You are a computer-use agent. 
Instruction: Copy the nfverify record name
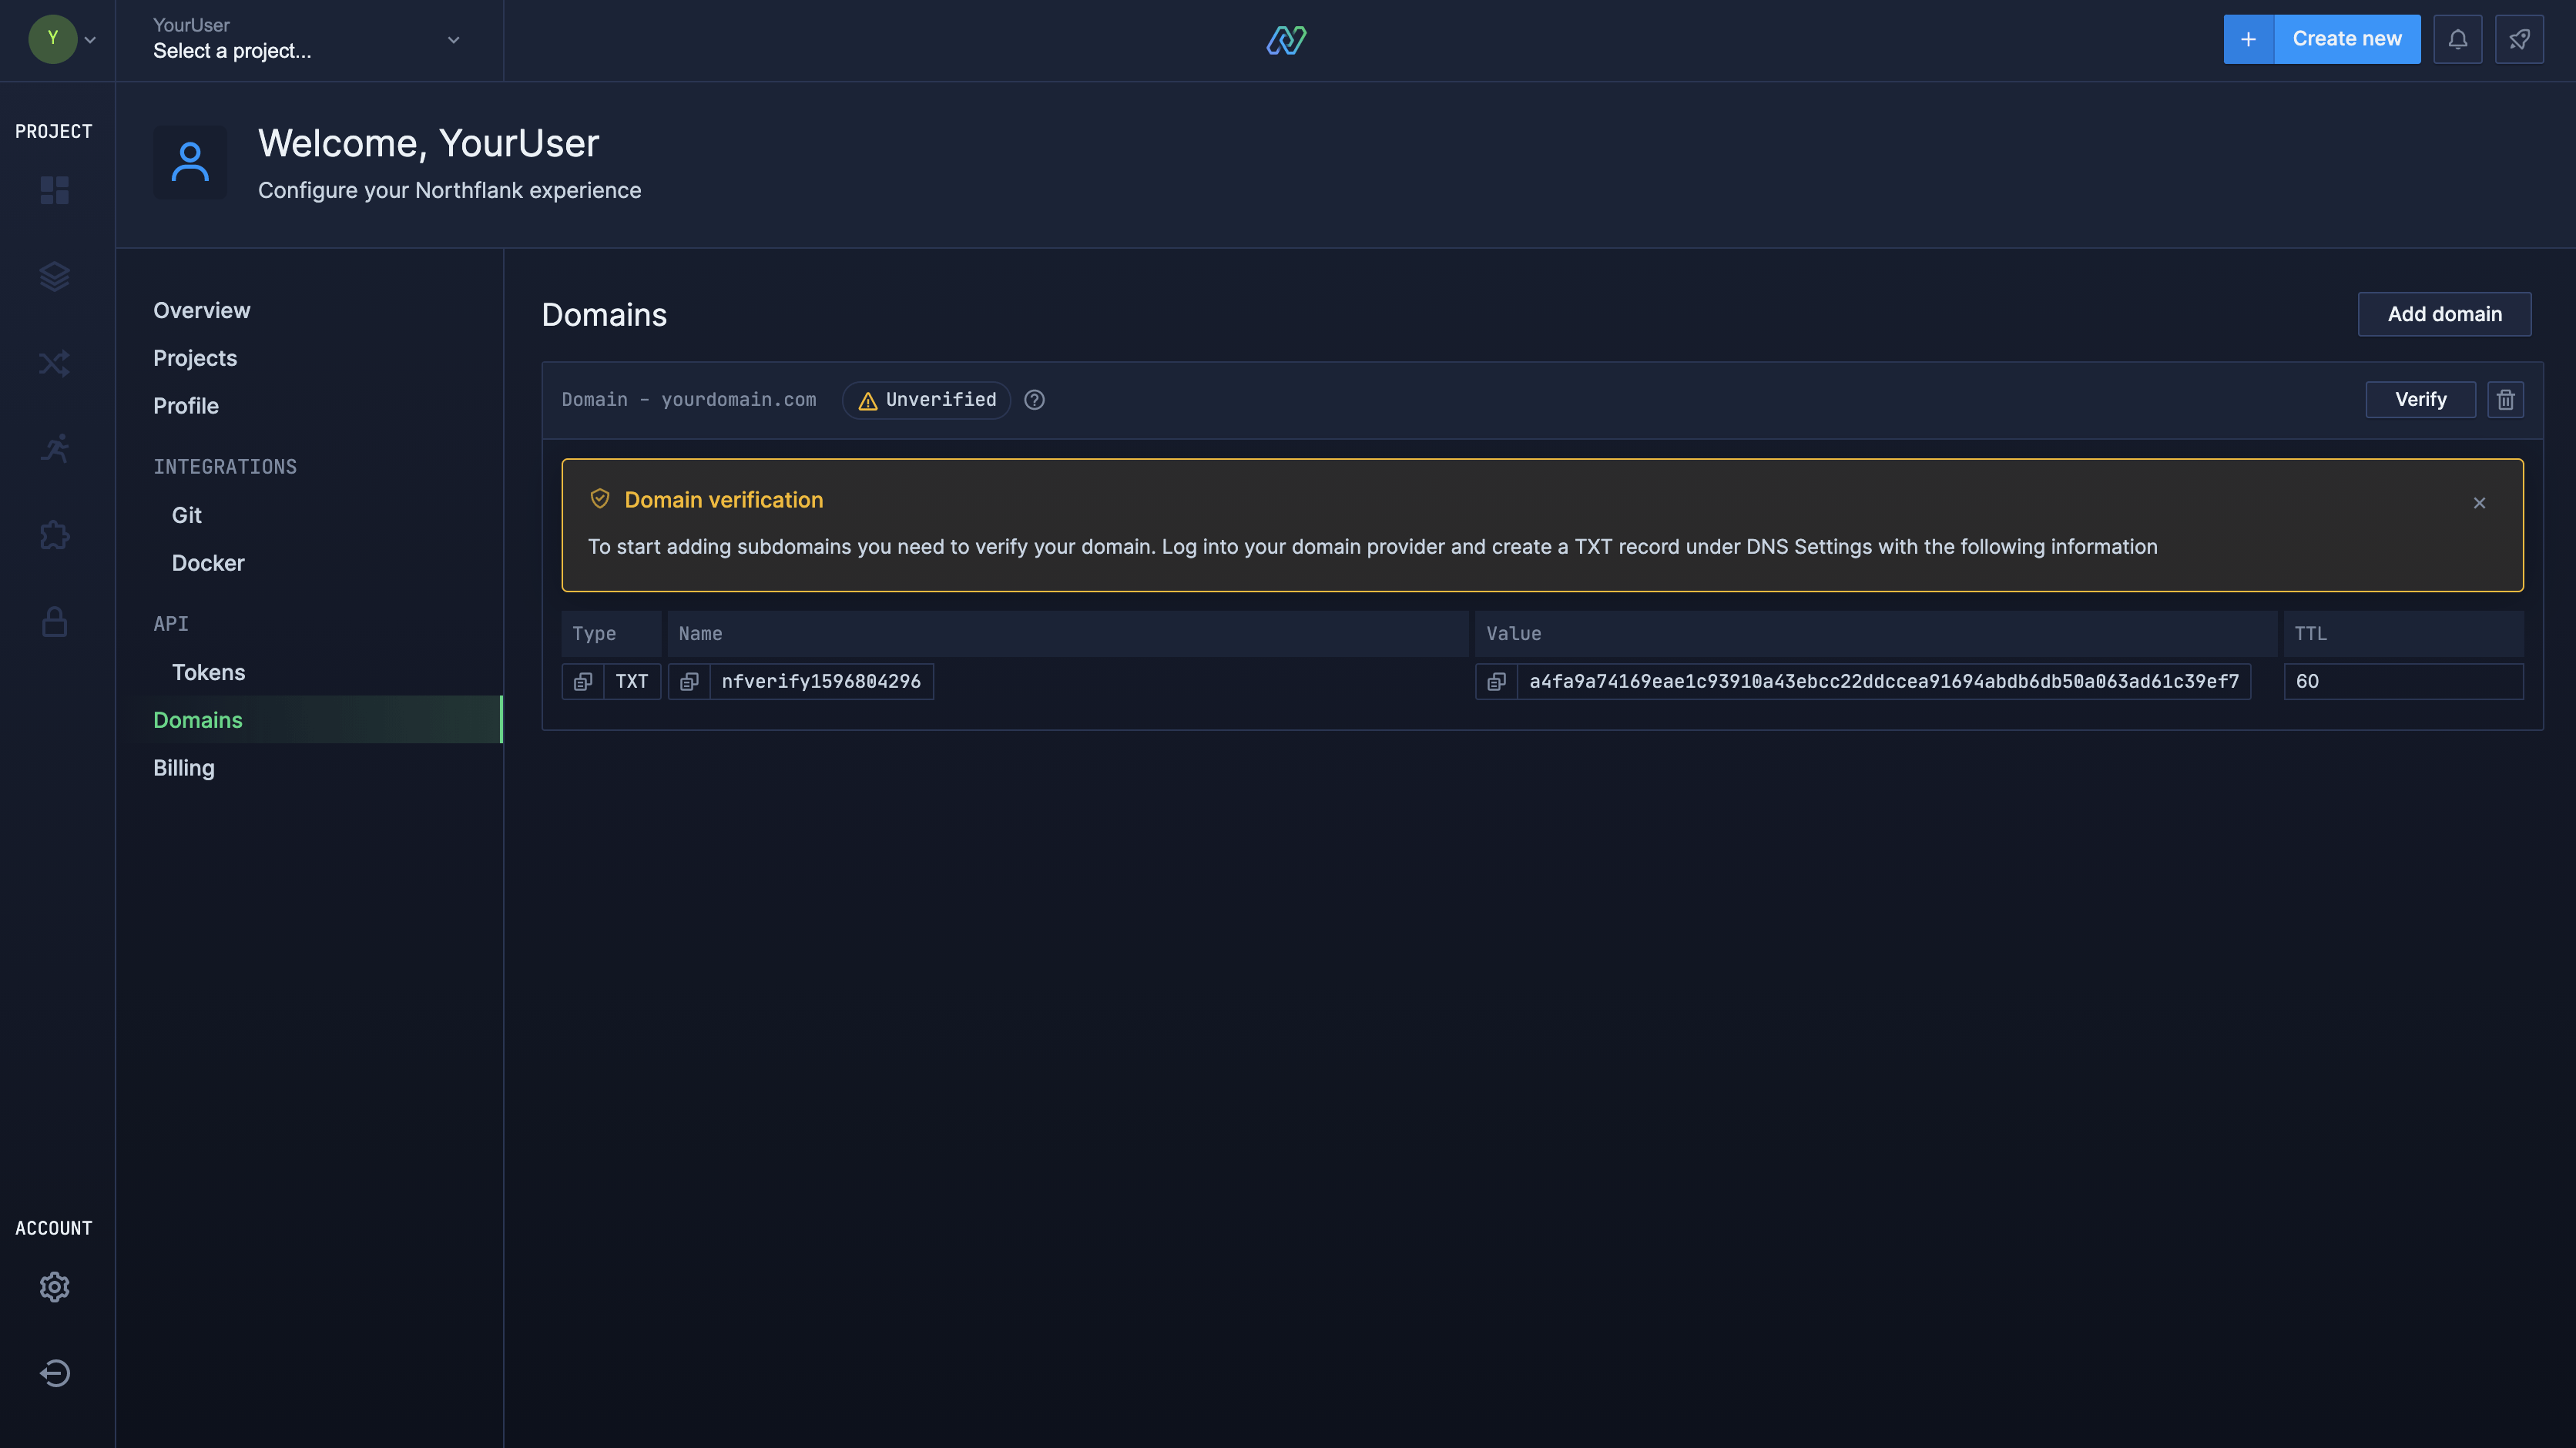tap(689, 682)
